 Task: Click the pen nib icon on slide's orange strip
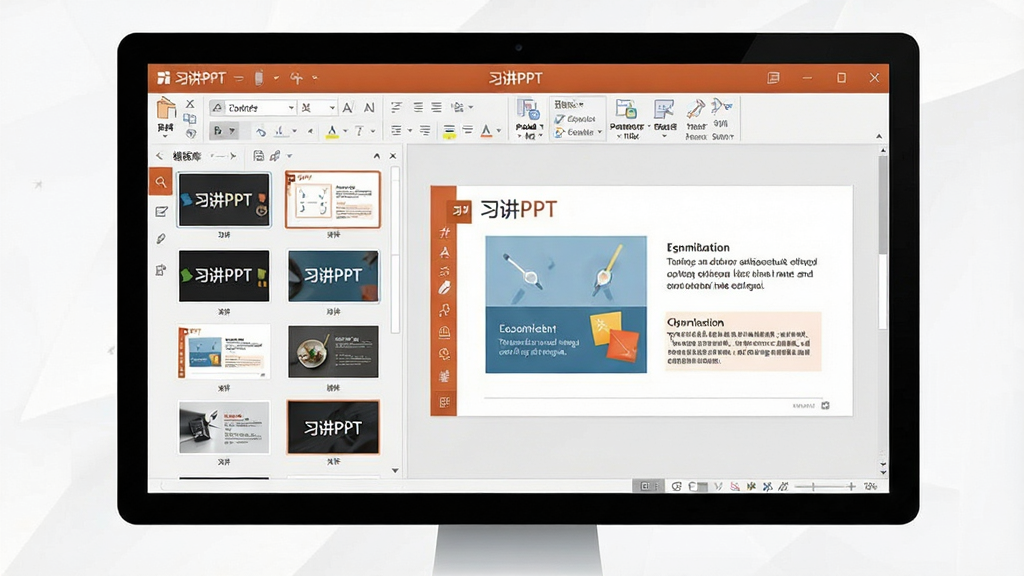click(445, 288)
